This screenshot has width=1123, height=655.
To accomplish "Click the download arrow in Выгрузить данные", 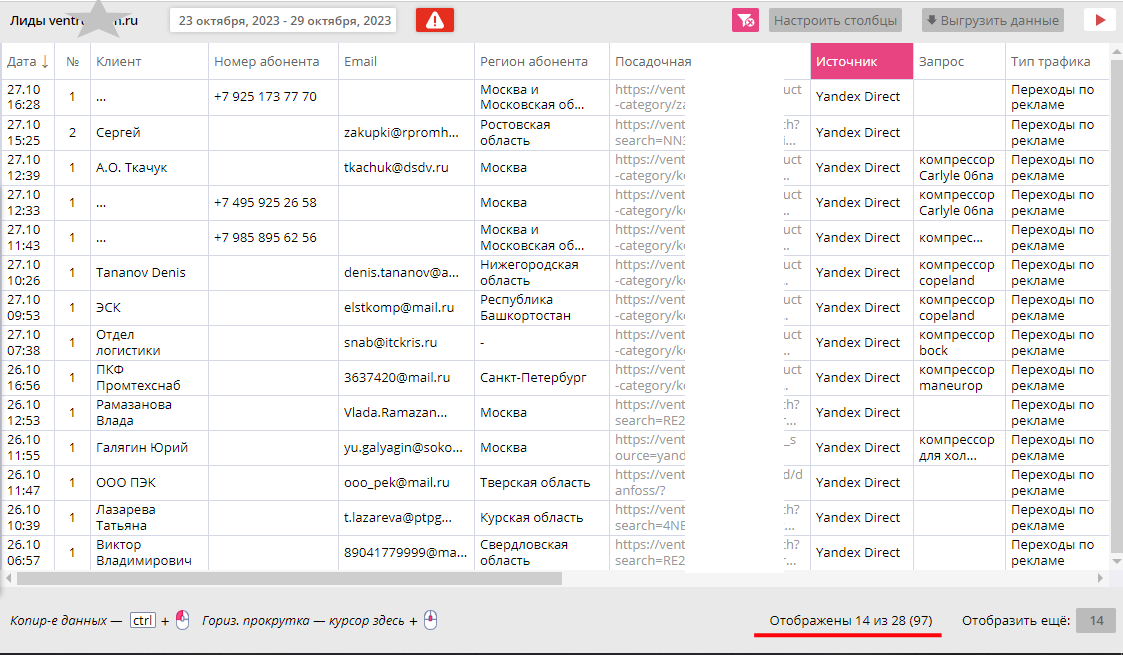I will [932, 20].
